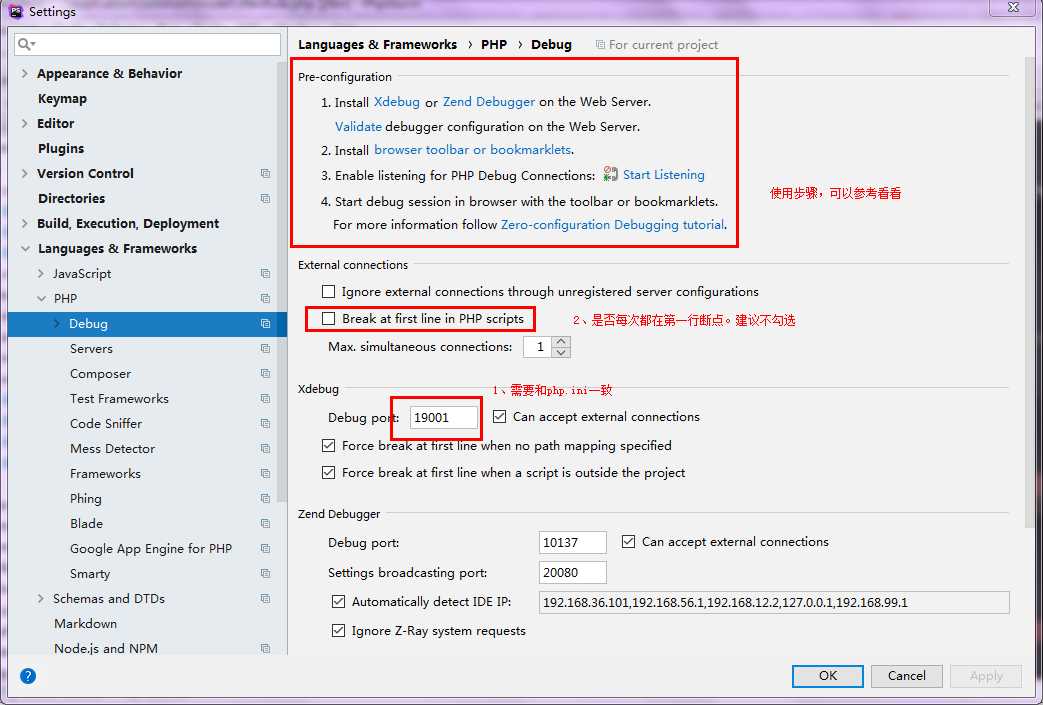
Task: Expand the Debug node arrow
Action: point(57,323)
